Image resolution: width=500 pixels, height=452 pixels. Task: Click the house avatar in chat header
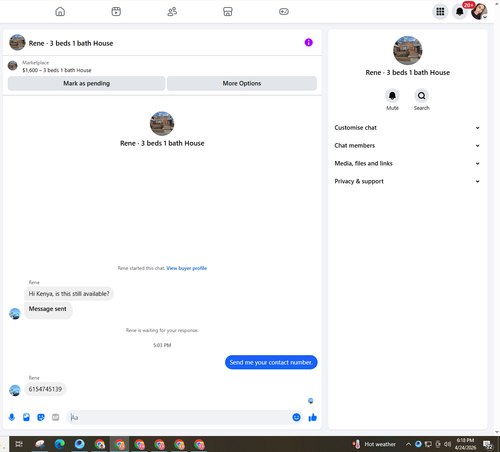[x=17, y=43]
